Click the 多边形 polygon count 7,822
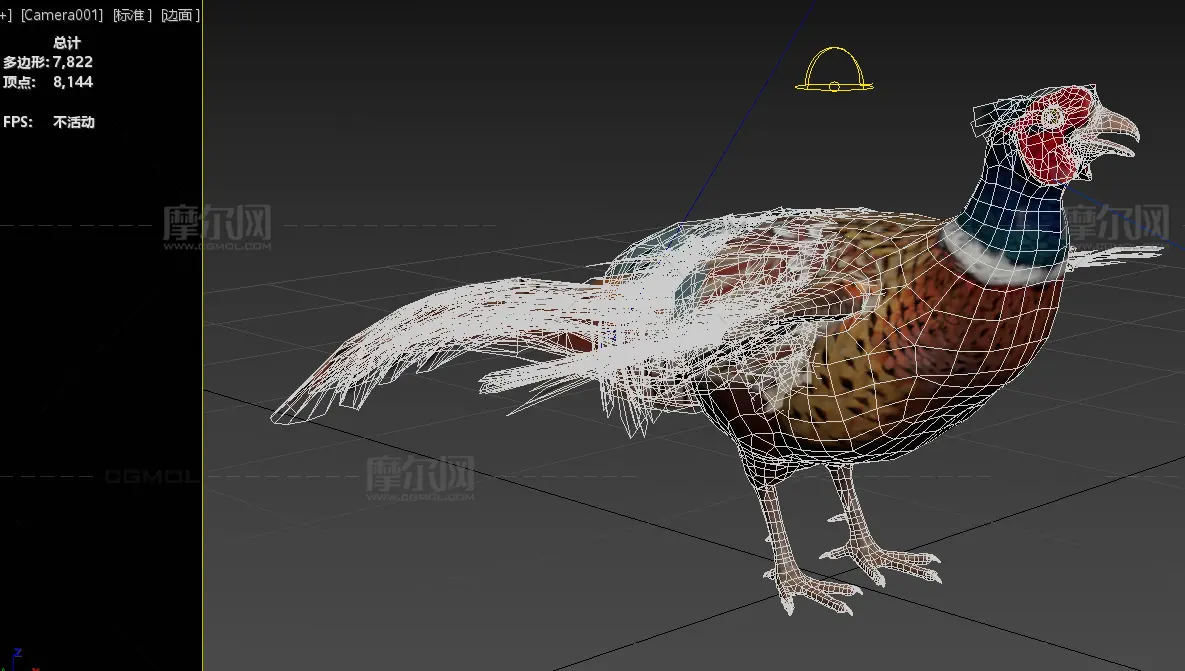The image size is (1185, 671). point(72,62)
